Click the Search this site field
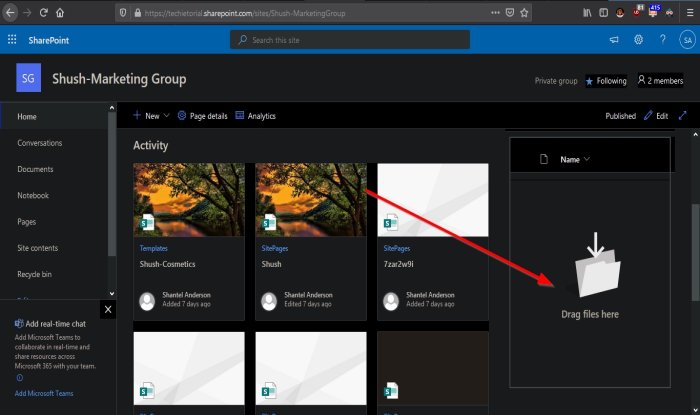Image resolution: width=700 pixels, height=415 pixels. click(350, 40)
